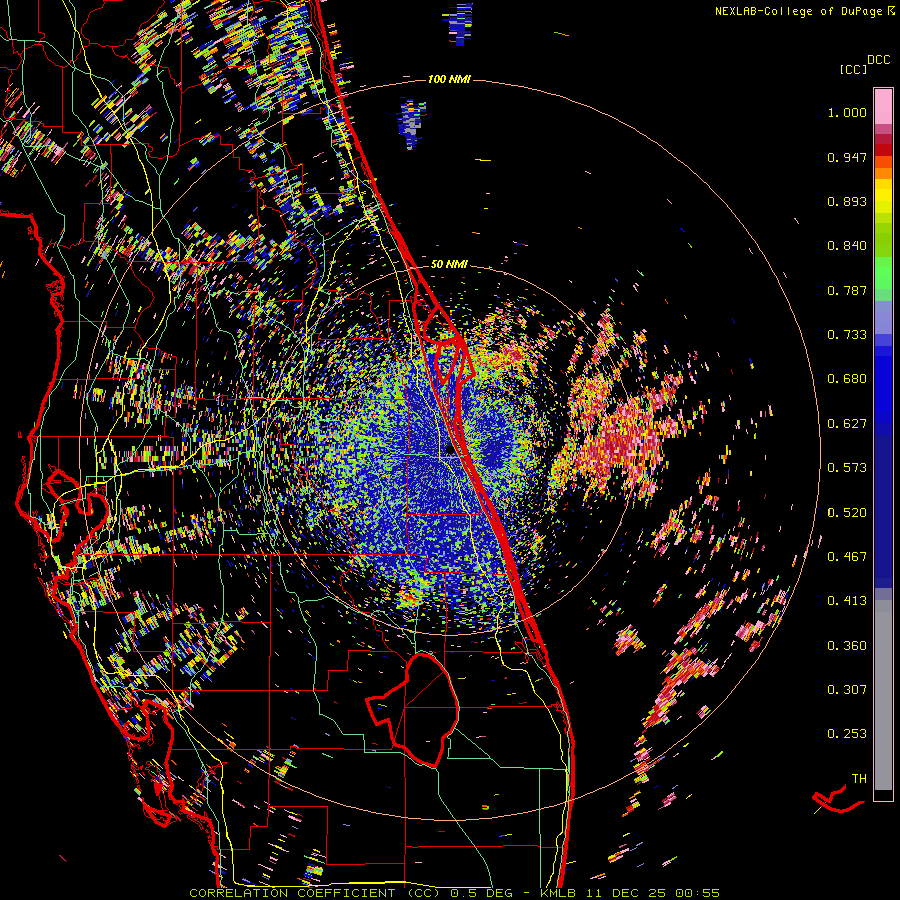The height and width of the screenshot is (900, 900).
Task: Pick the bright green segment of the color bar
Action: click(883, 273)
